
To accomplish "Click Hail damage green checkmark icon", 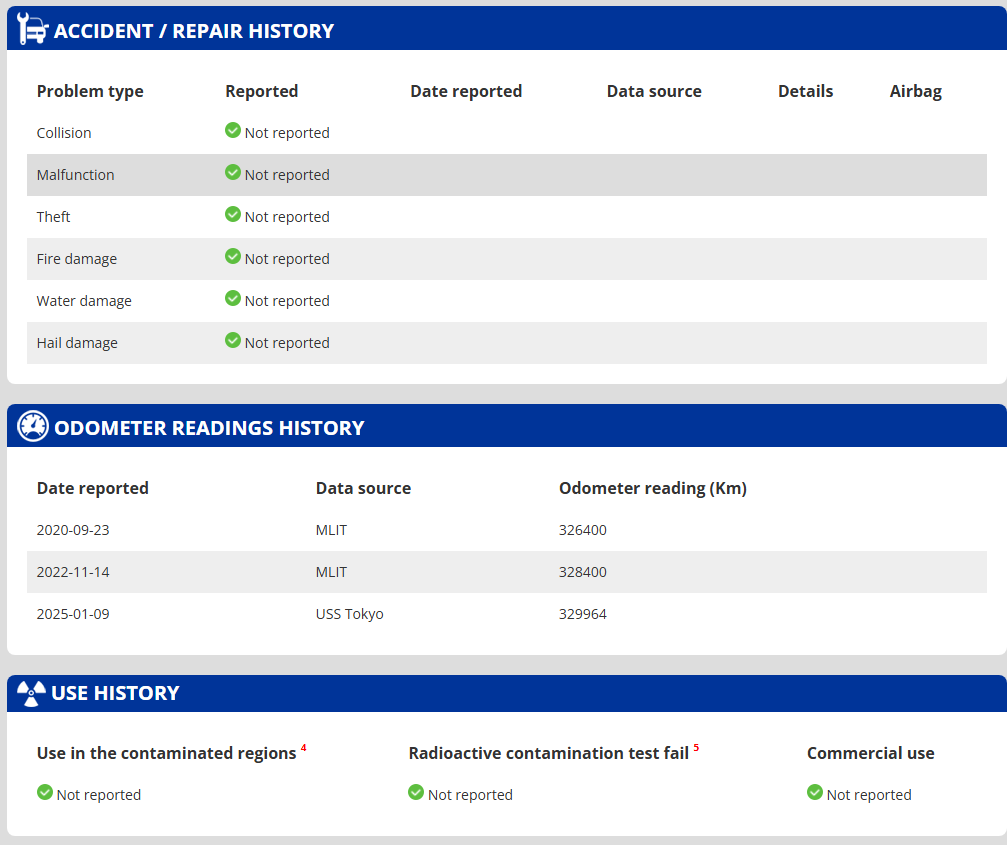I will (x=233, y=341).
